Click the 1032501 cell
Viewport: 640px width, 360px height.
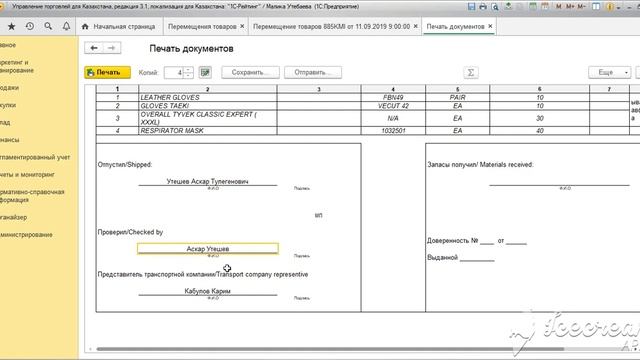[x=393, y=131]
